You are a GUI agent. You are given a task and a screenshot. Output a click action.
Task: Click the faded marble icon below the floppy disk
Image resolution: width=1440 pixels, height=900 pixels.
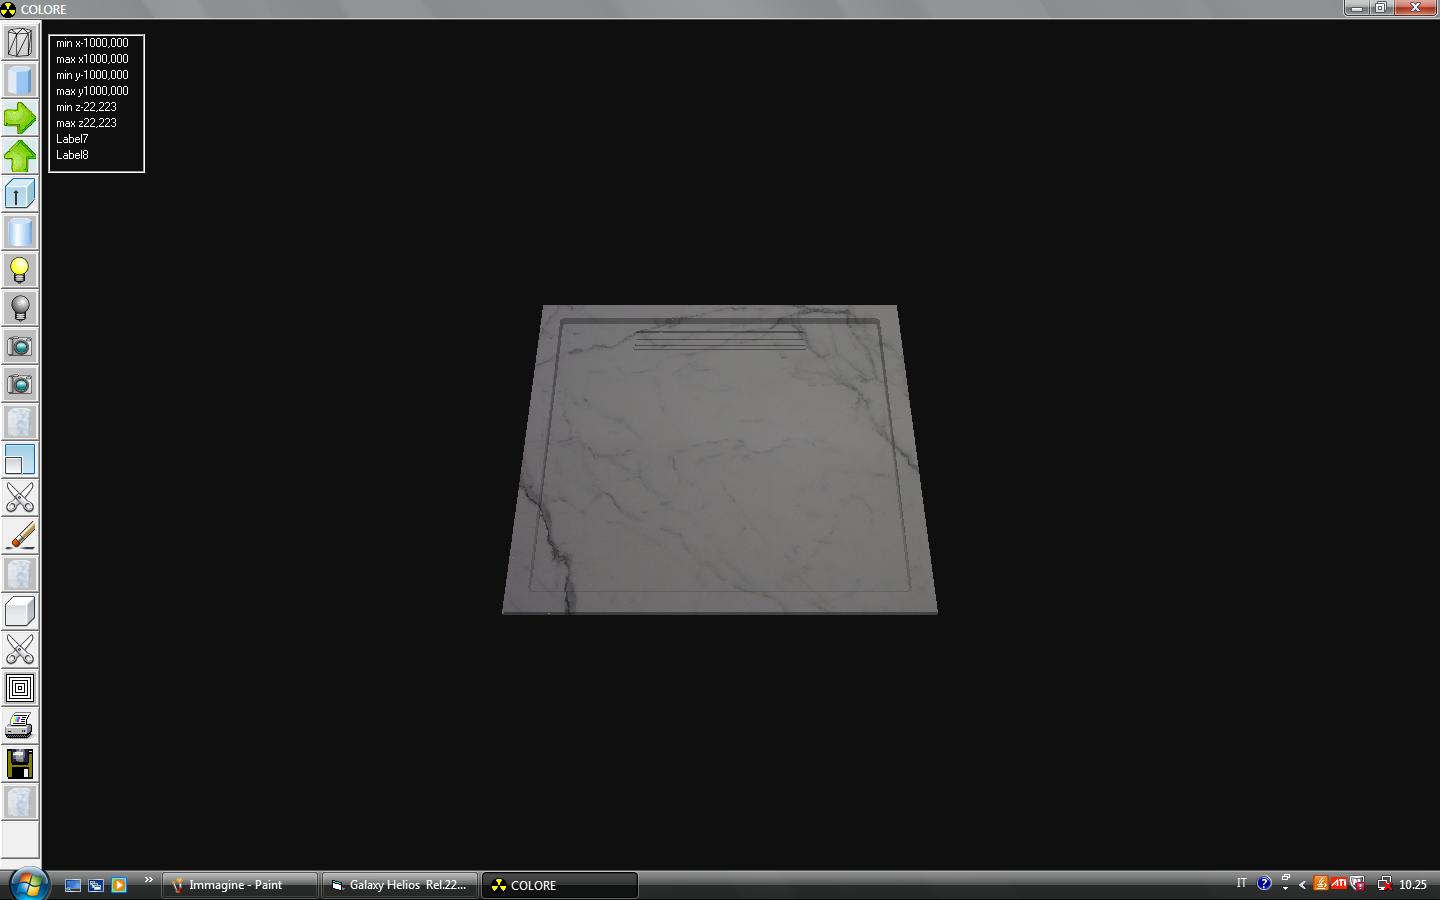pyautogui.click(x=20, y=802)
